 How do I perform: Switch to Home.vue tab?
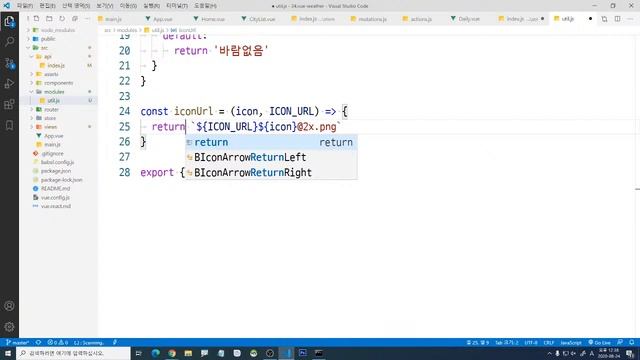point(213,19)
